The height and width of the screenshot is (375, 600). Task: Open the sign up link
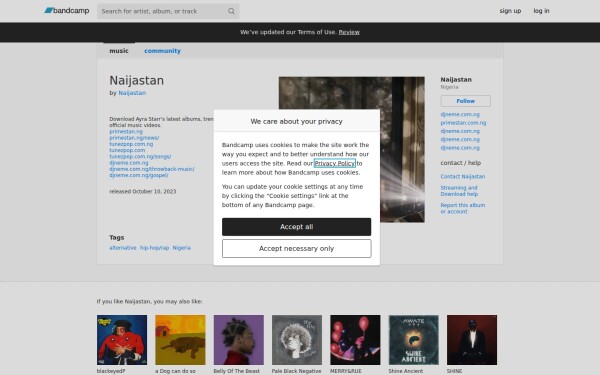coord(510,11)
